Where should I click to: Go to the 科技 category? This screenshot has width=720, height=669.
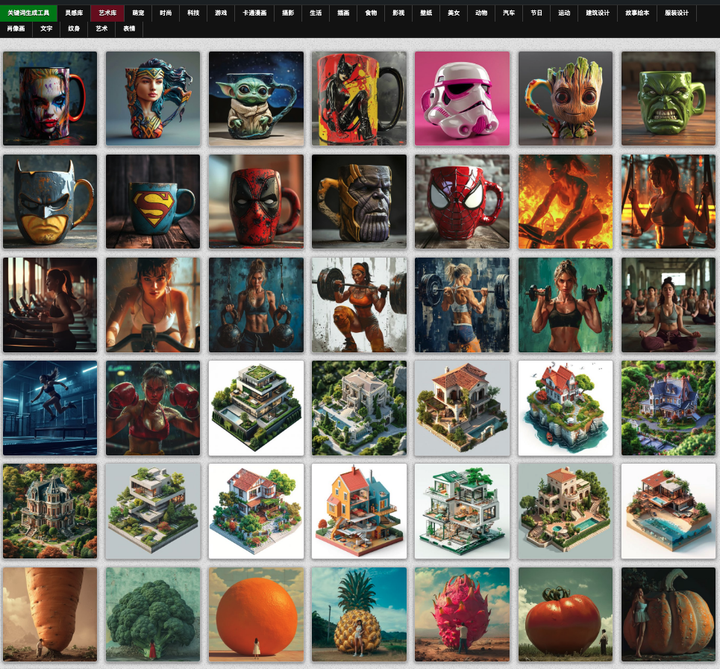coord(193,13)
